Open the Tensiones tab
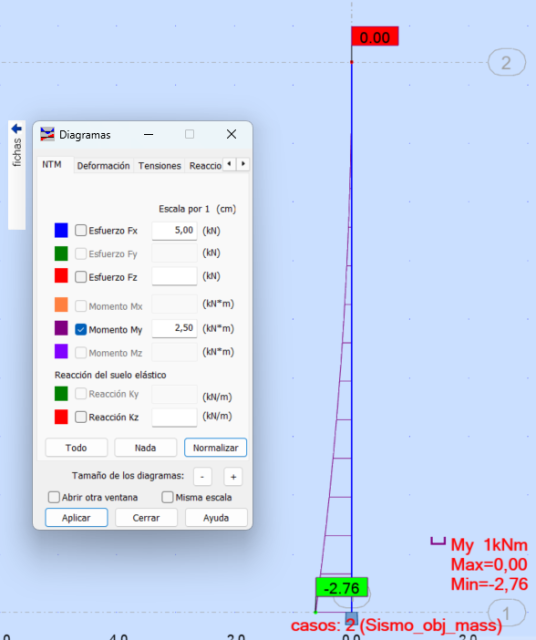 point(159,166)
